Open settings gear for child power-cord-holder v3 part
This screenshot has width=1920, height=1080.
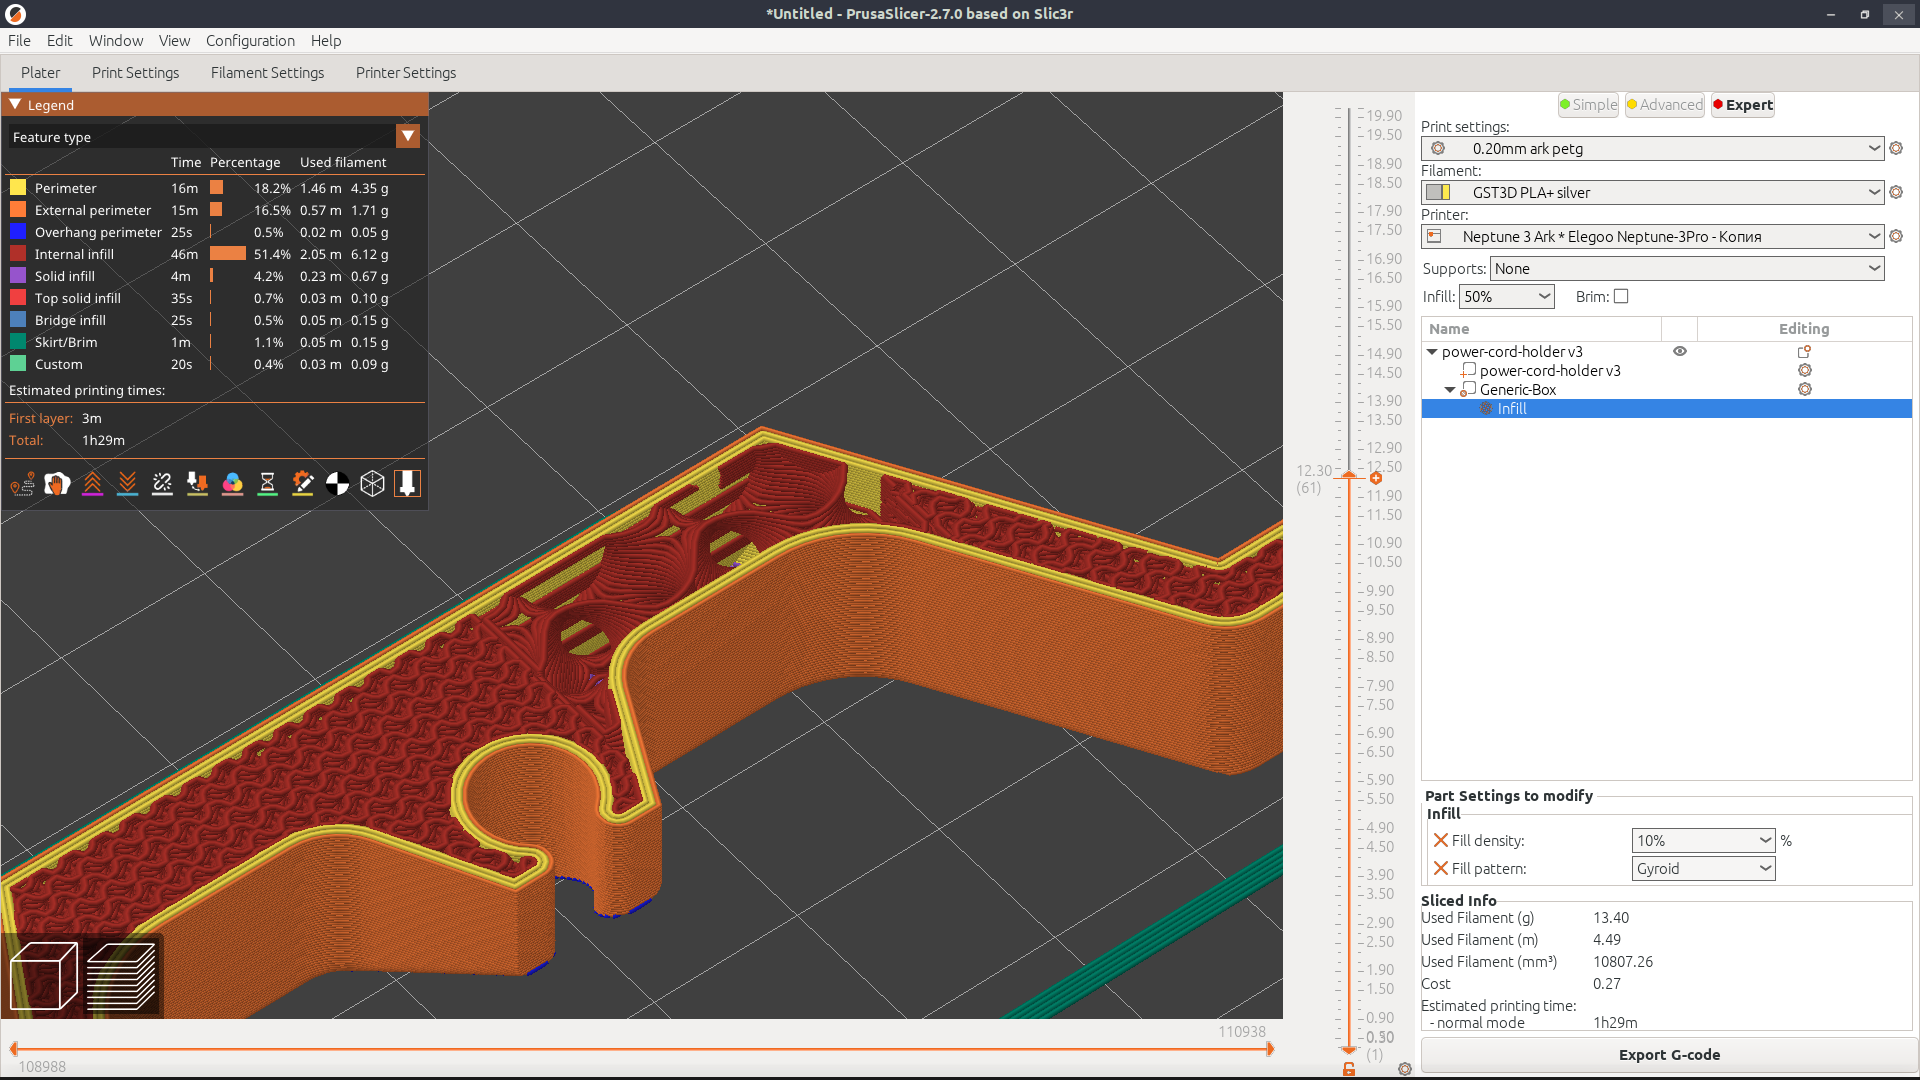pyautogui.click(x=1804, y=370)
